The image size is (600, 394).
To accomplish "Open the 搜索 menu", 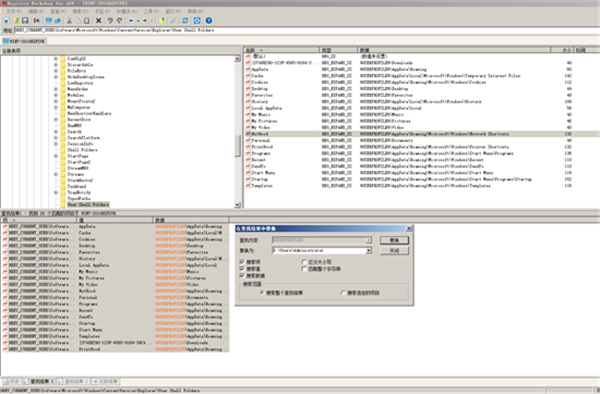I will pyautogui.click(x=80, y=11).
